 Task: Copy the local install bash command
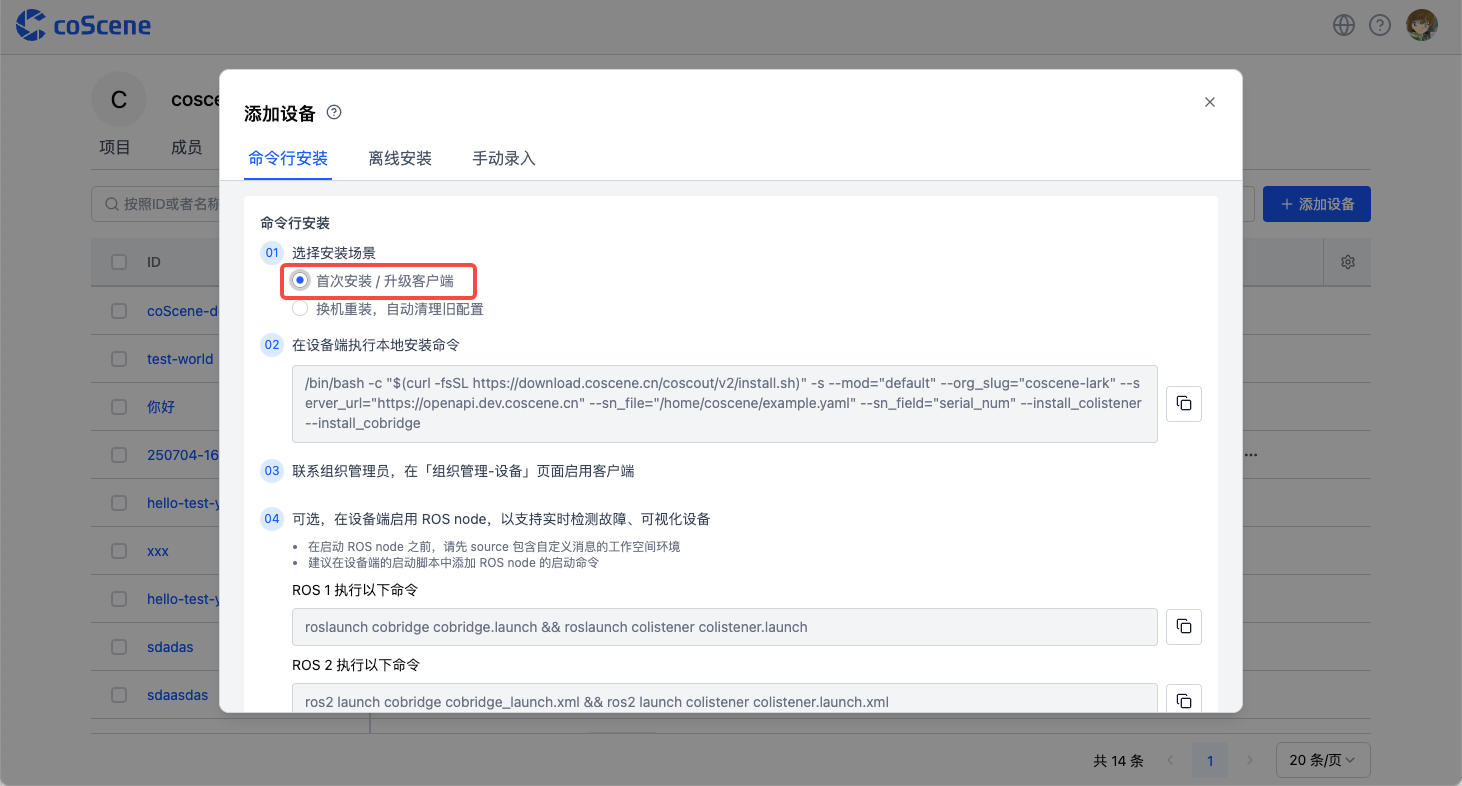point(1184,403)
